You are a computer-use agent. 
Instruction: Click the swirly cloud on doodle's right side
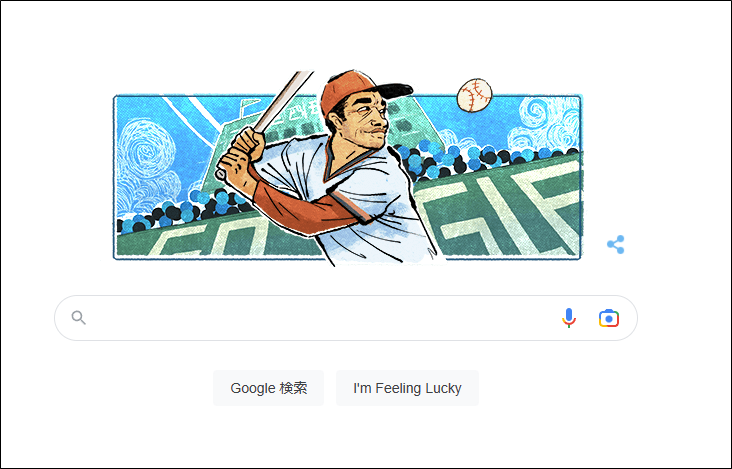[544, 122]
